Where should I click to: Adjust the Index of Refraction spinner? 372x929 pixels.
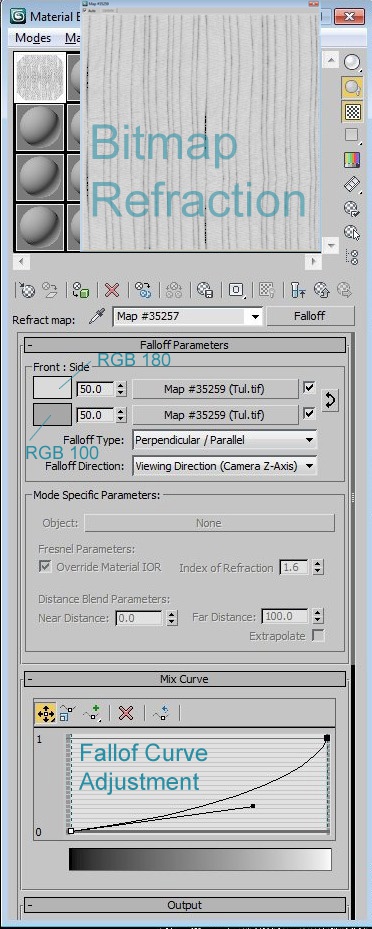(318, 568)
